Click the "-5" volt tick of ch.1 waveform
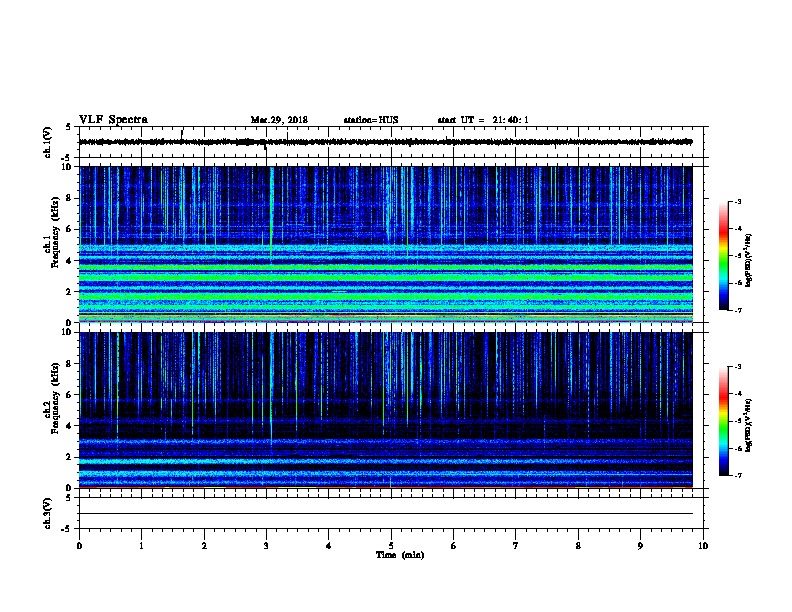This screenshot has height=612, width=792. [x=66, y=158]
